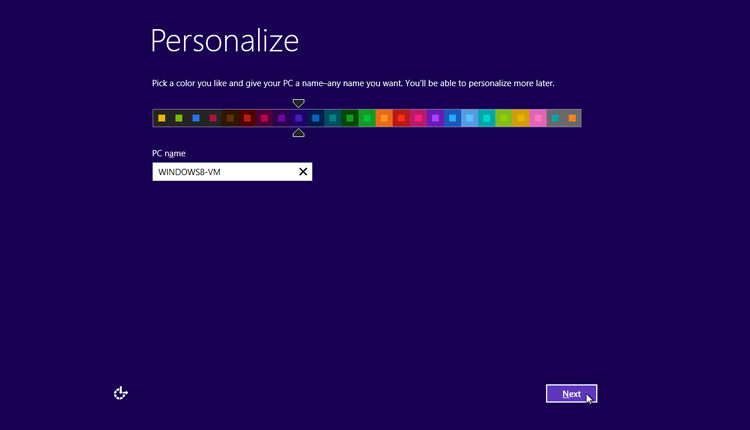Choose the orange swatch on orange background

(x=384, y=118)
